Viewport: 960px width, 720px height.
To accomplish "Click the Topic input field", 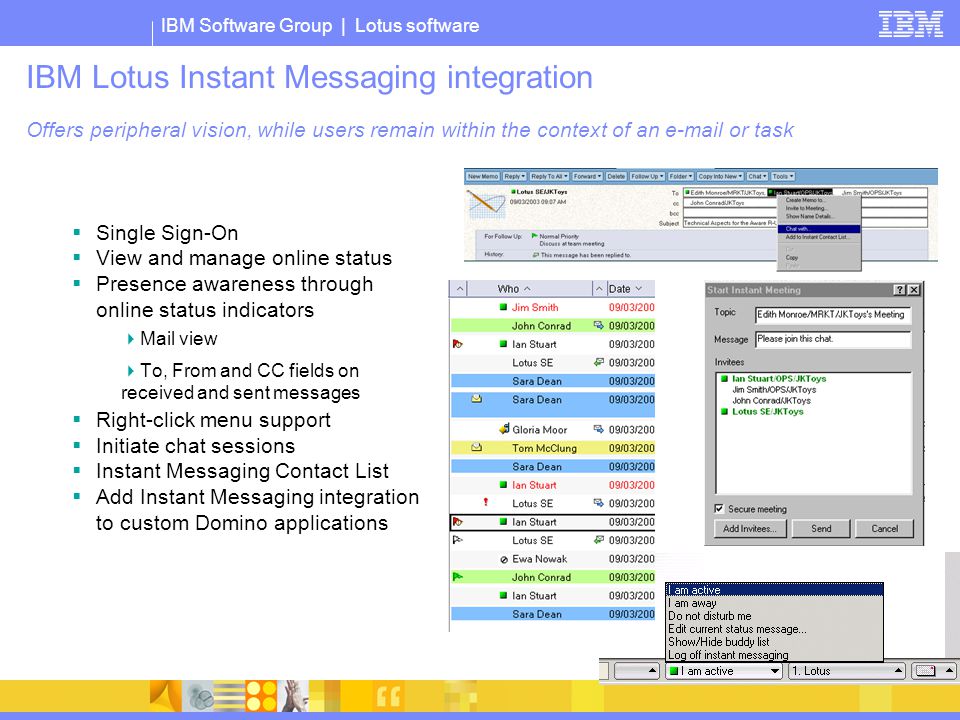I will pyautogui.click(x=833, y=315).
